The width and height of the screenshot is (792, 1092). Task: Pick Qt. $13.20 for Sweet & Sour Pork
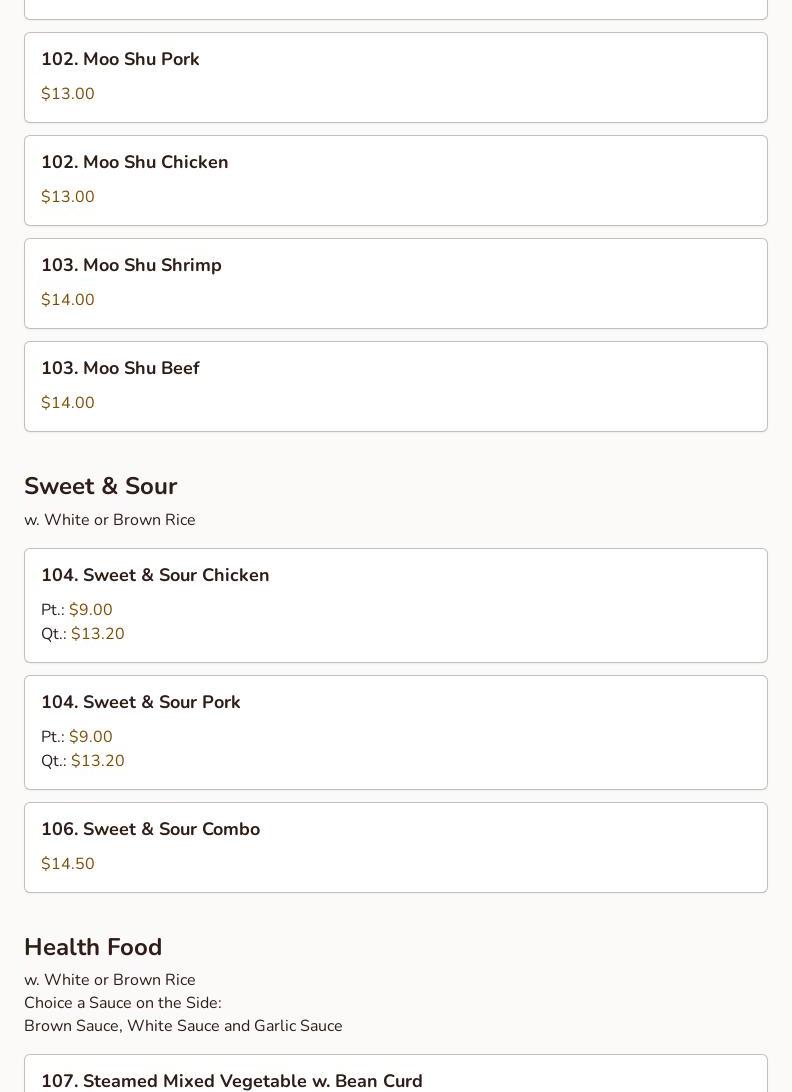click(97, 761)
